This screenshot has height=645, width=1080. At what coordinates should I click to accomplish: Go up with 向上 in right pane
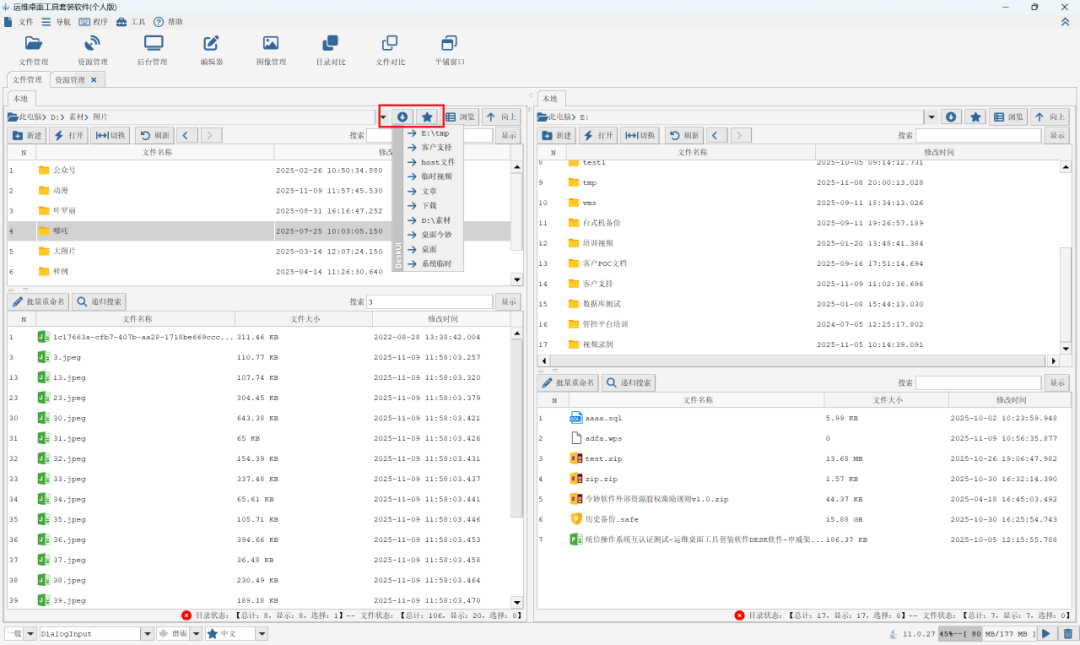[1050, 117]
